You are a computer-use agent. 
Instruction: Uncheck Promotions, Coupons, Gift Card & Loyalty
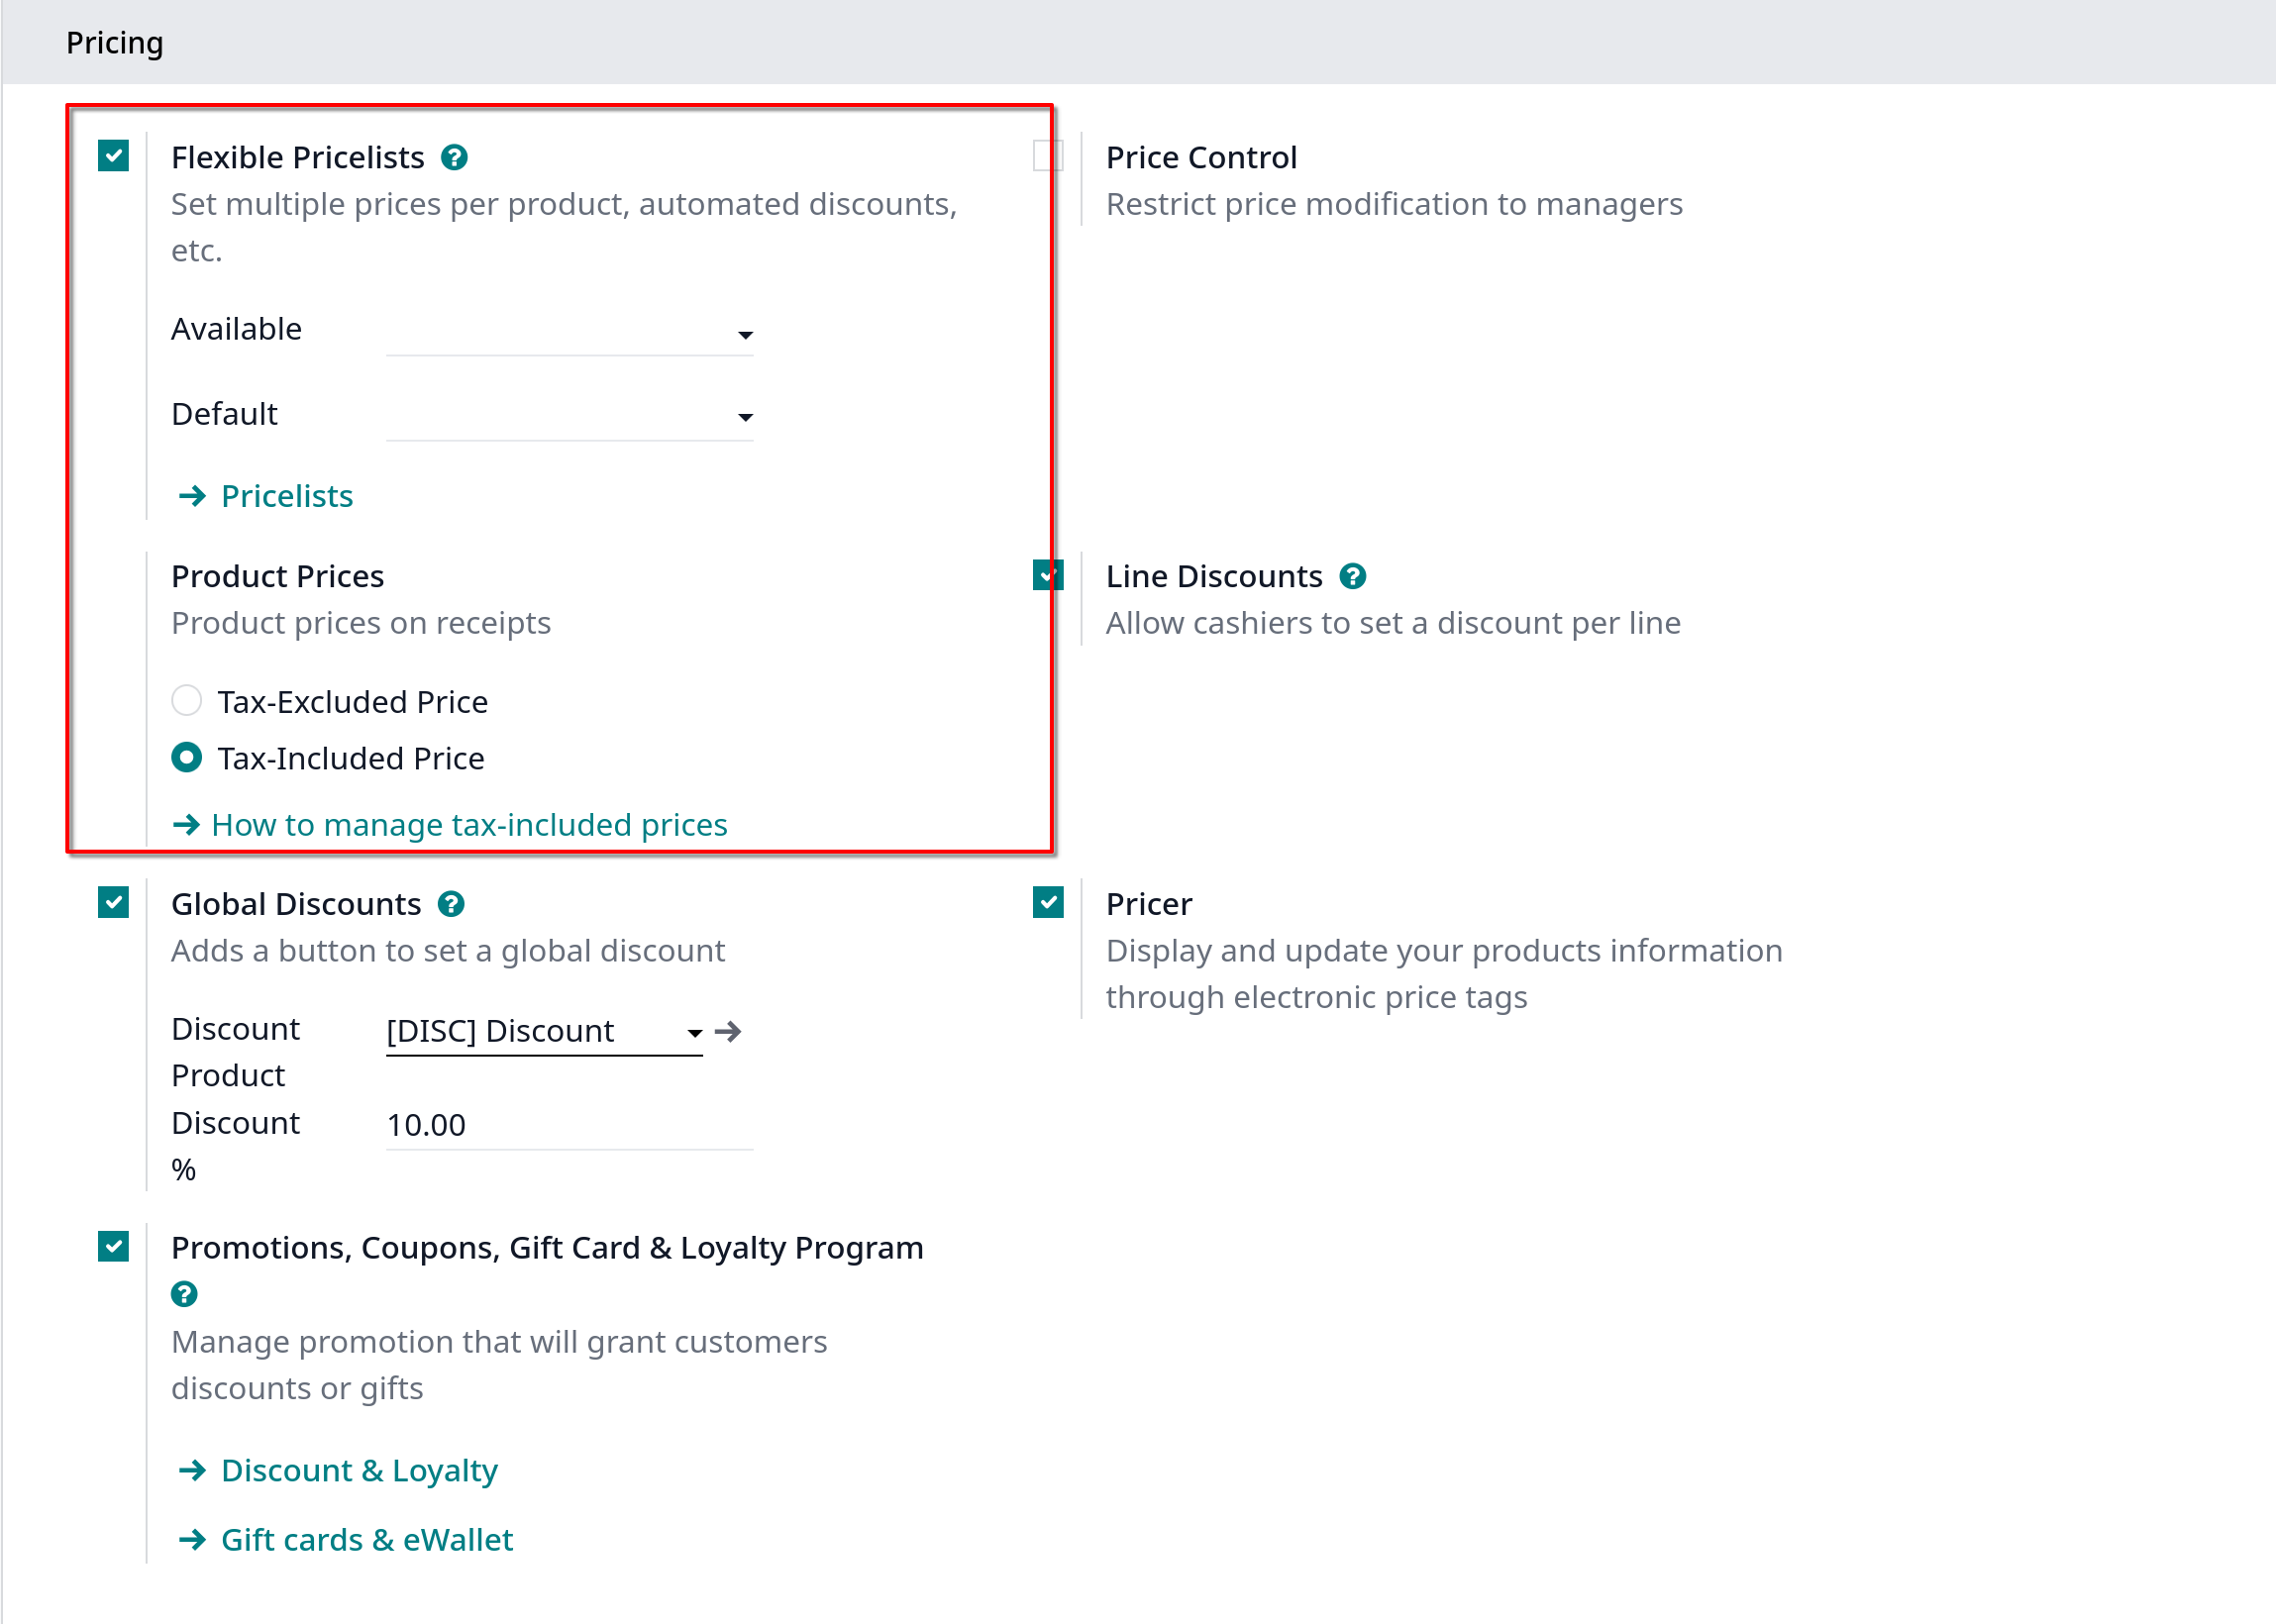point(113,1246)
